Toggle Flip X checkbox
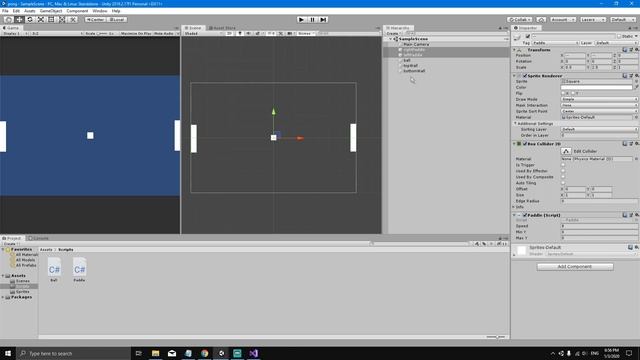The width and height of the screenshot is (640, 360). (563, 93)
